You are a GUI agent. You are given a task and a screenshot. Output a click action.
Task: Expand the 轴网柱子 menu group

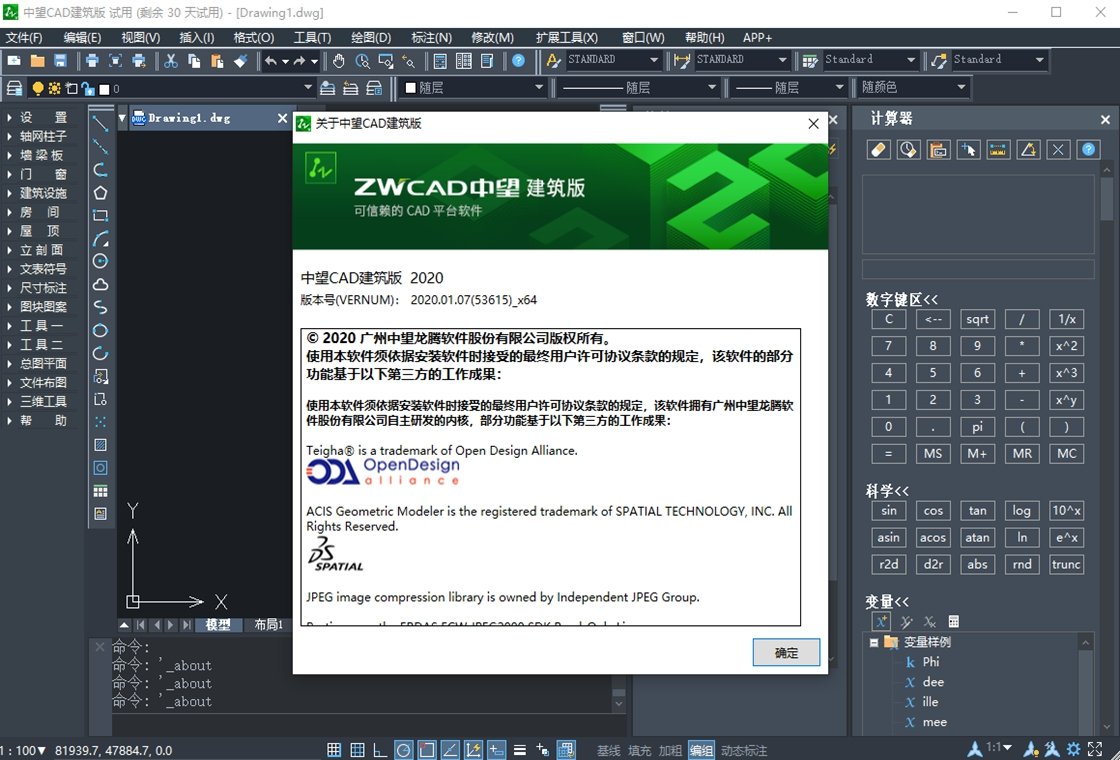(x=37, y=136)
